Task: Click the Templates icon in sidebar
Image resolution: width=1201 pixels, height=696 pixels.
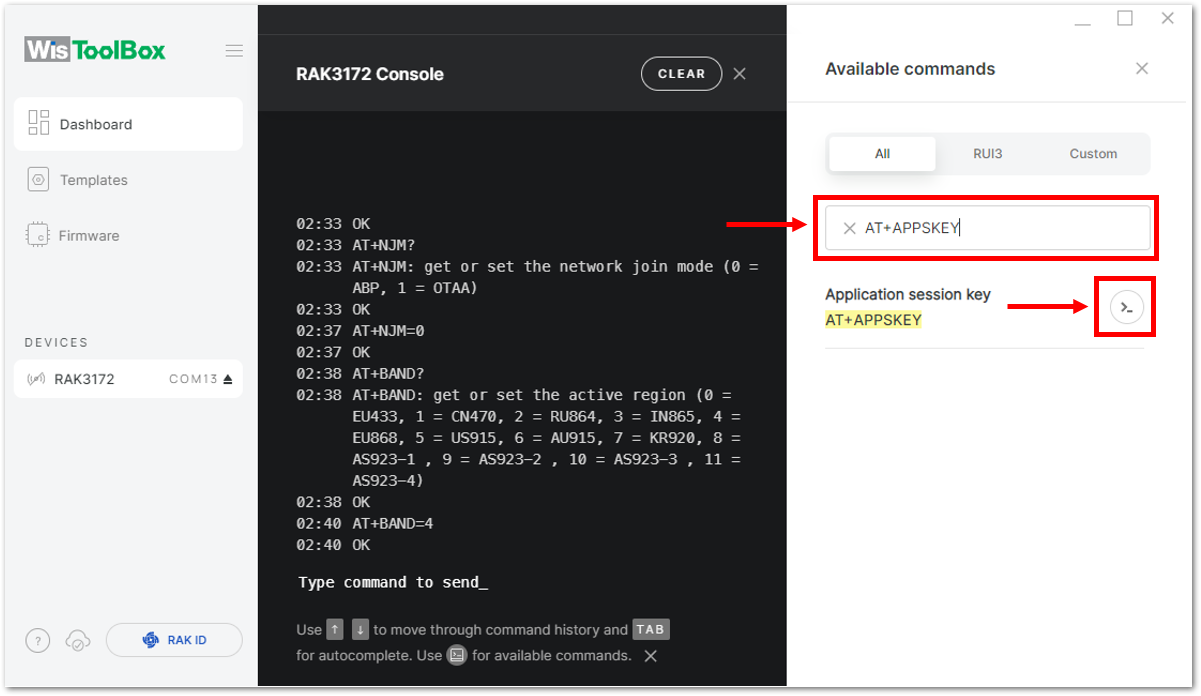Action: click(x=39, y=180)
